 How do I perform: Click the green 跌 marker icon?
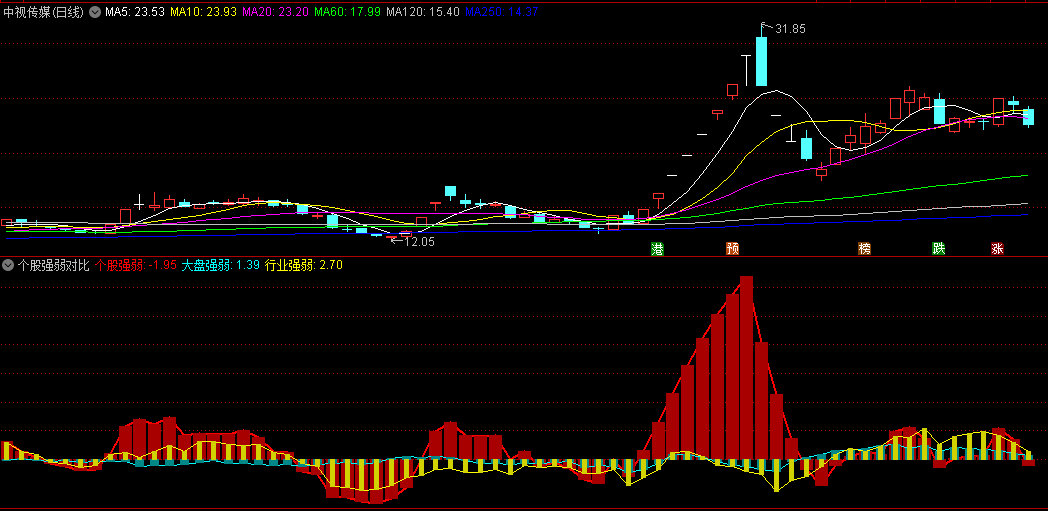click(939, 249)
